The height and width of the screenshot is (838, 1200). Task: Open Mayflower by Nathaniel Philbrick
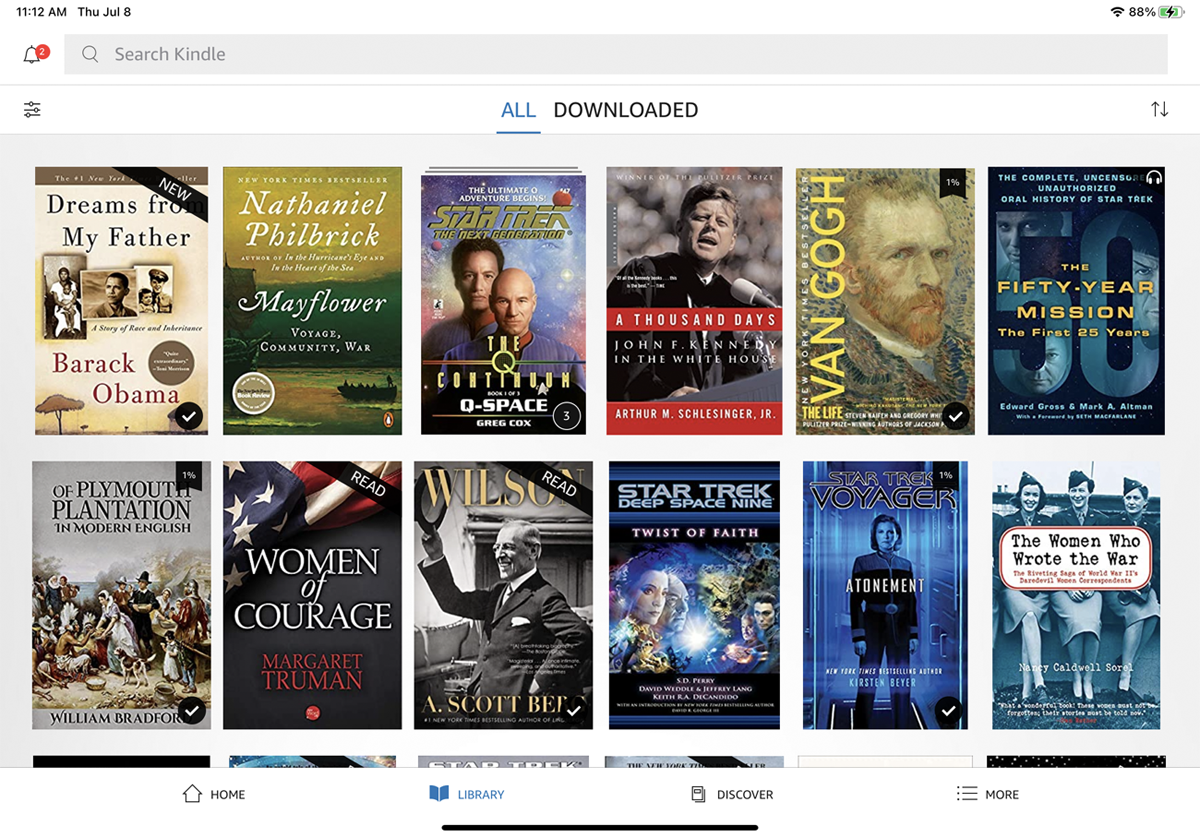coord(312,301)
